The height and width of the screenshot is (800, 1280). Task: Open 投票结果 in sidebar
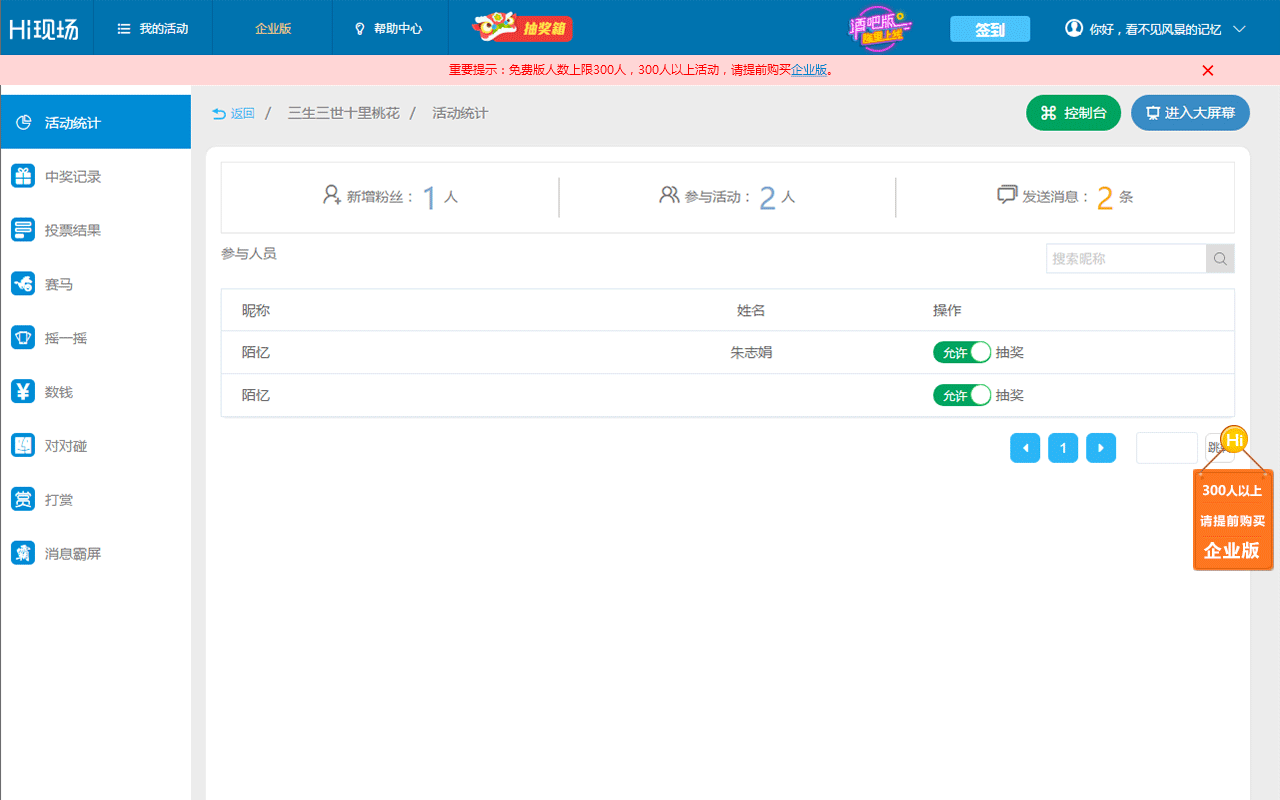tap(96, 231)
